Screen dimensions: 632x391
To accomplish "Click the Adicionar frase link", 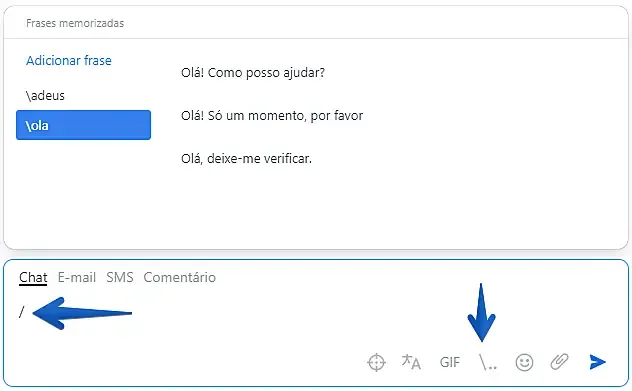I will (69, 60).
